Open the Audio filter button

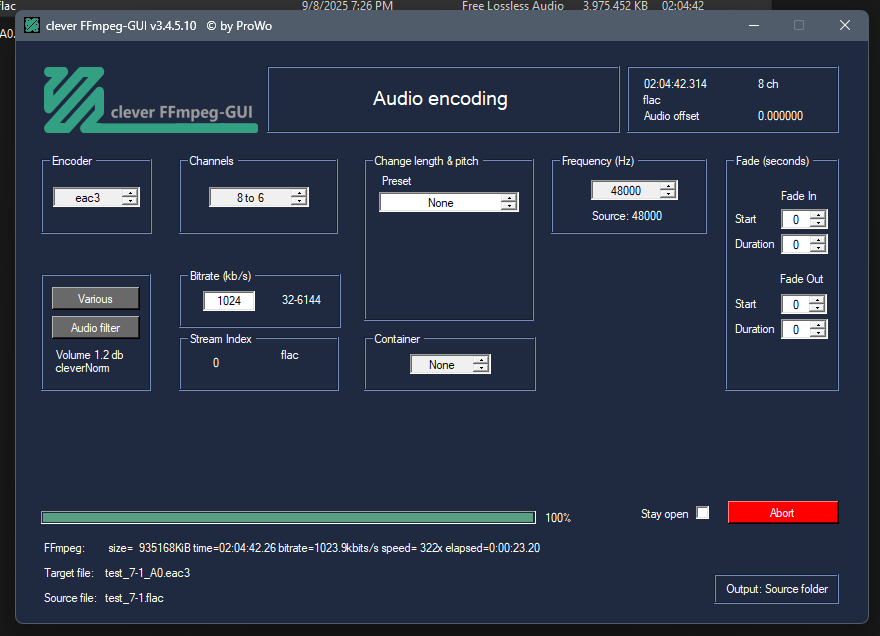[x=95, y=328]
